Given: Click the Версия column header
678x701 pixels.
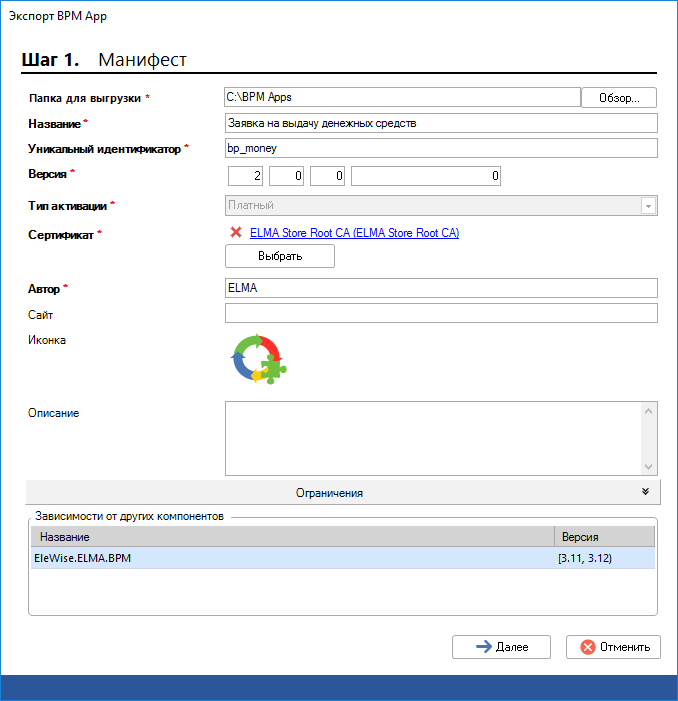Looking at the screenshot, I should click(x=605, y=536).
